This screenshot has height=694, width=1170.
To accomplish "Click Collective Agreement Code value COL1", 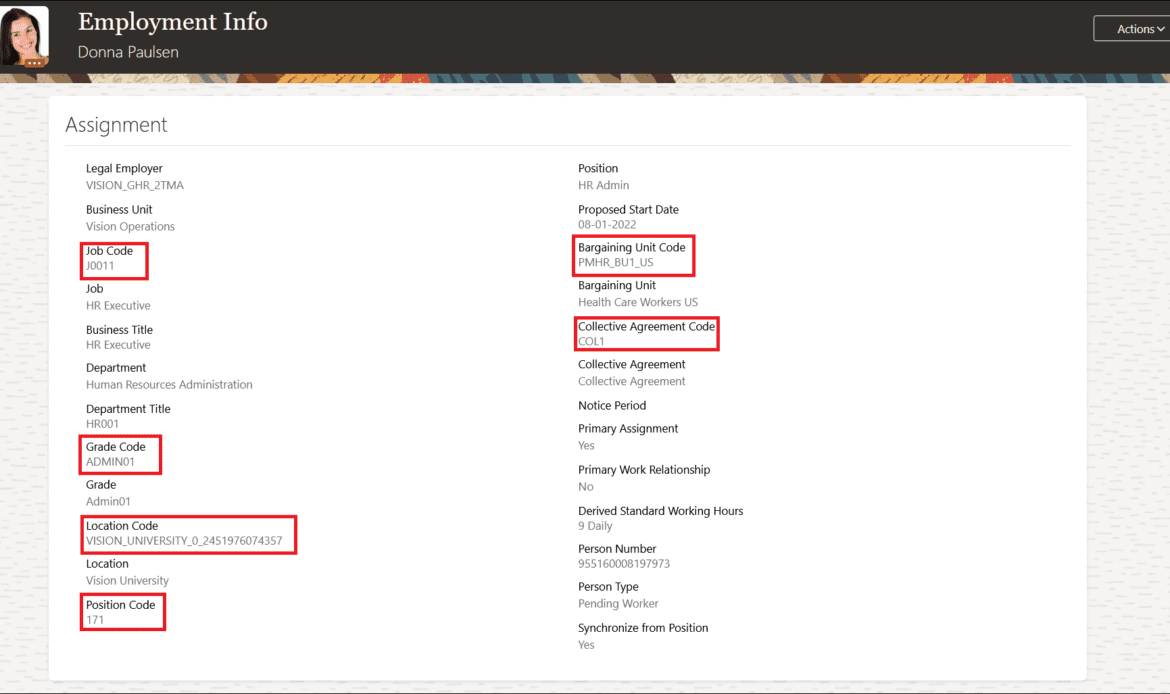I will [x=591, y=342].
